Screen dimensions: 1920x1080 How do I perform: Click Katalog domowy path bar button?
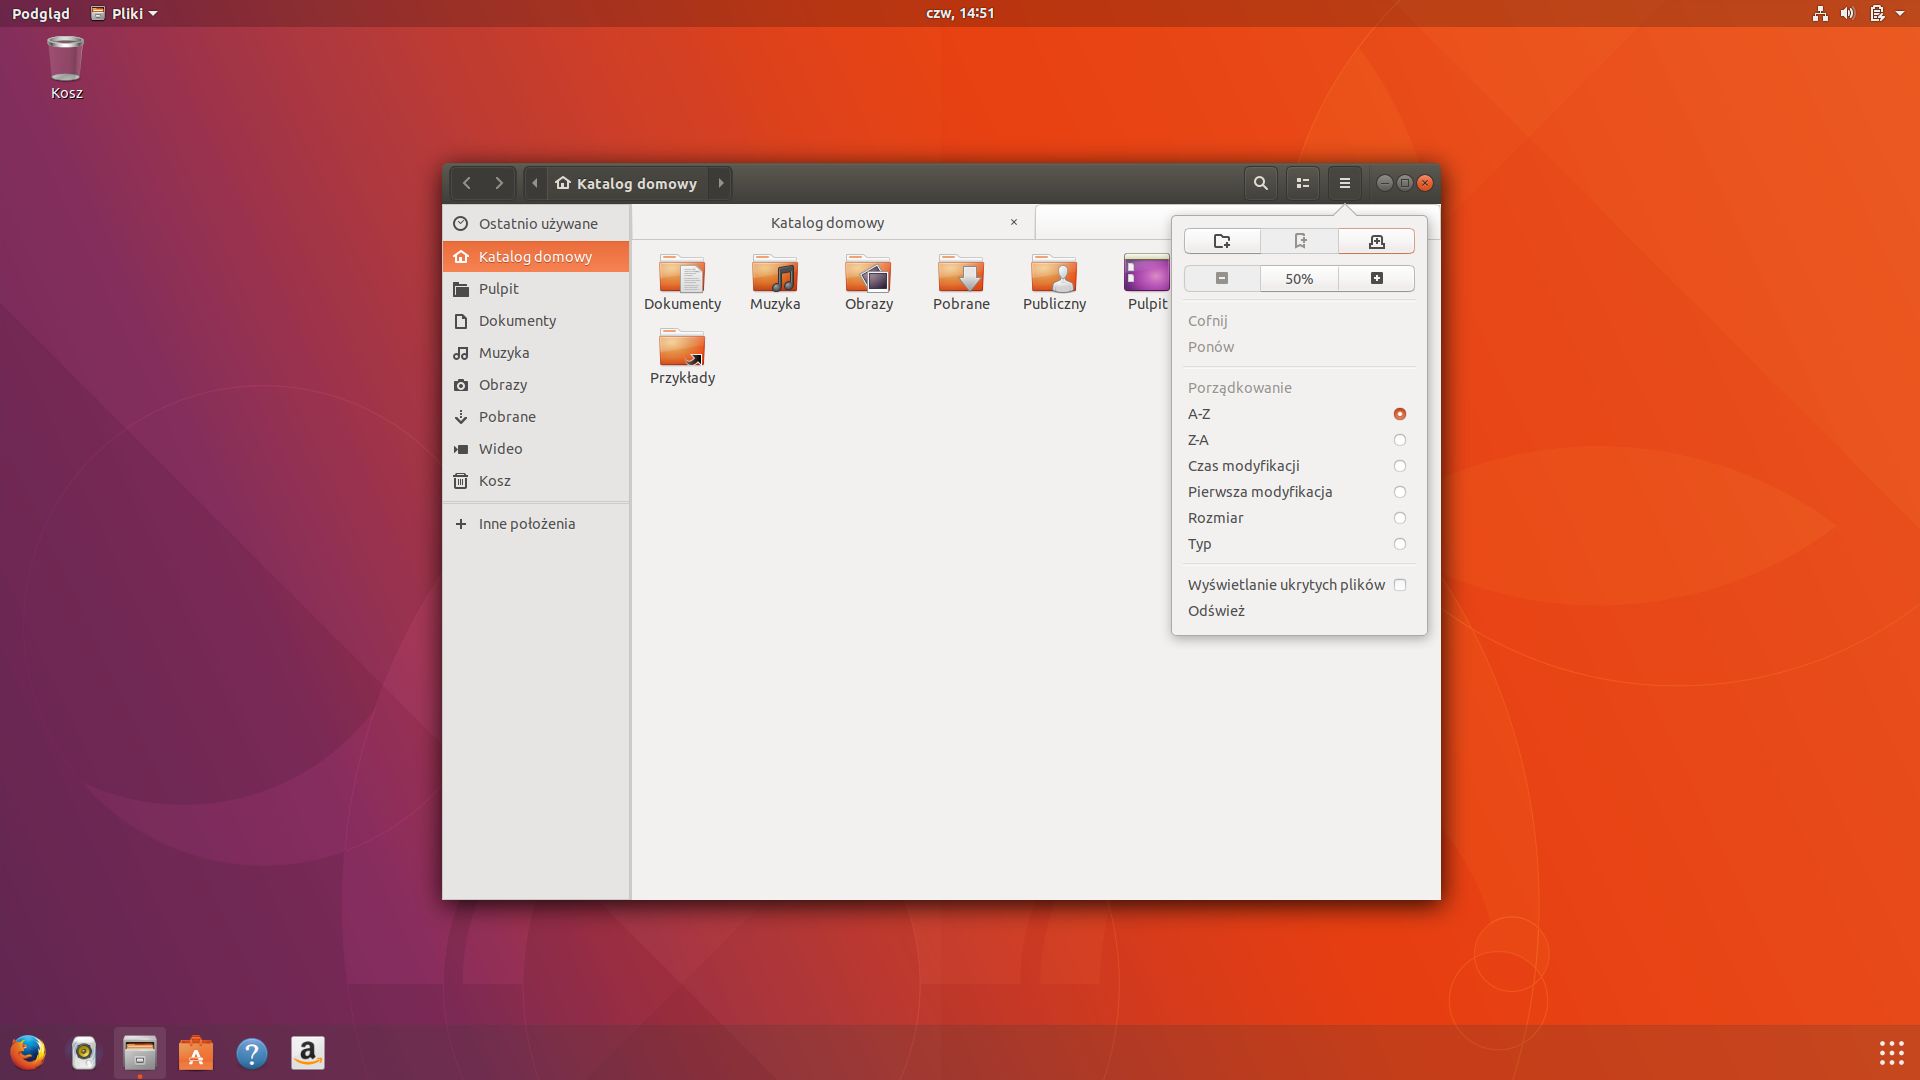tap(626, 183)
